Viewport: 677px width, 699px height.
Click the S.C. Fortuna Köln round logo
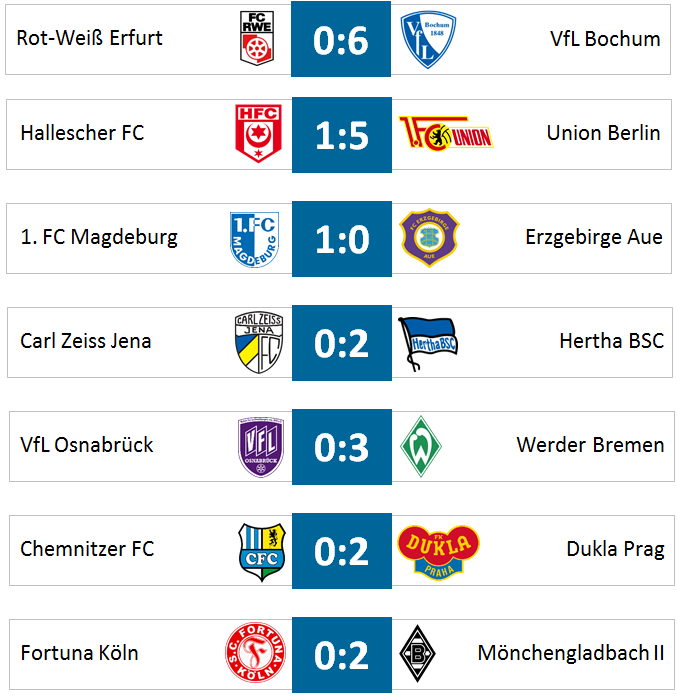coord(255,652)
